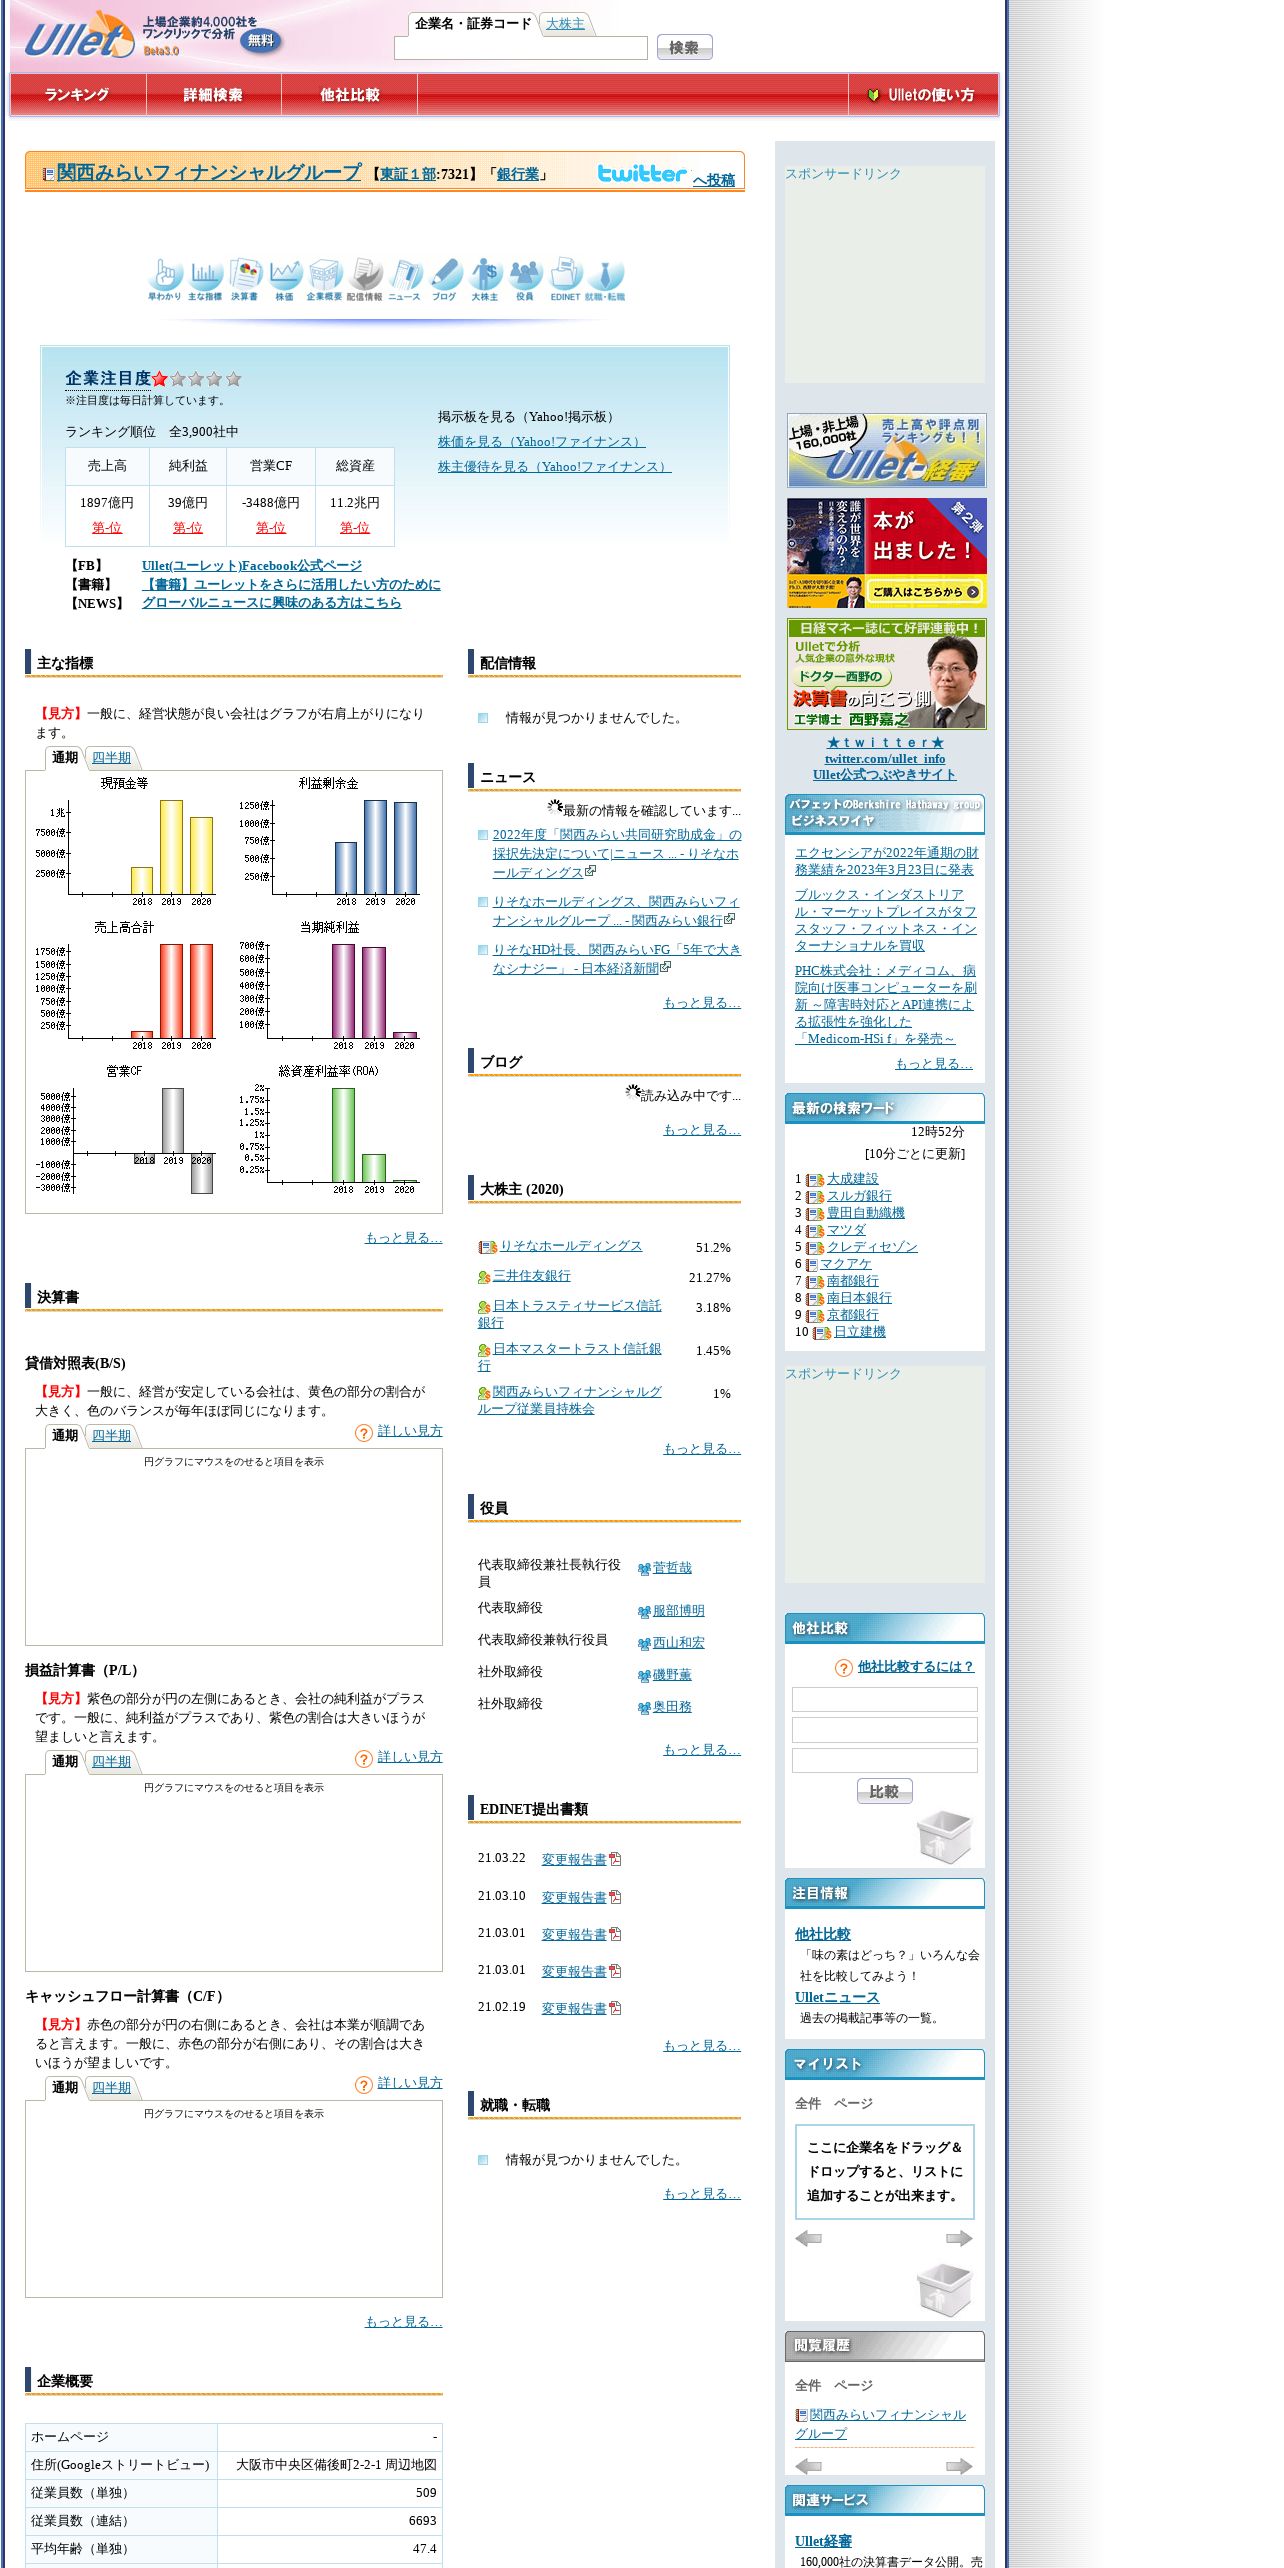Open twitter.com/ullet_info link
Viewport: 1284px width, 2568px height.
(x=885, y=759)
